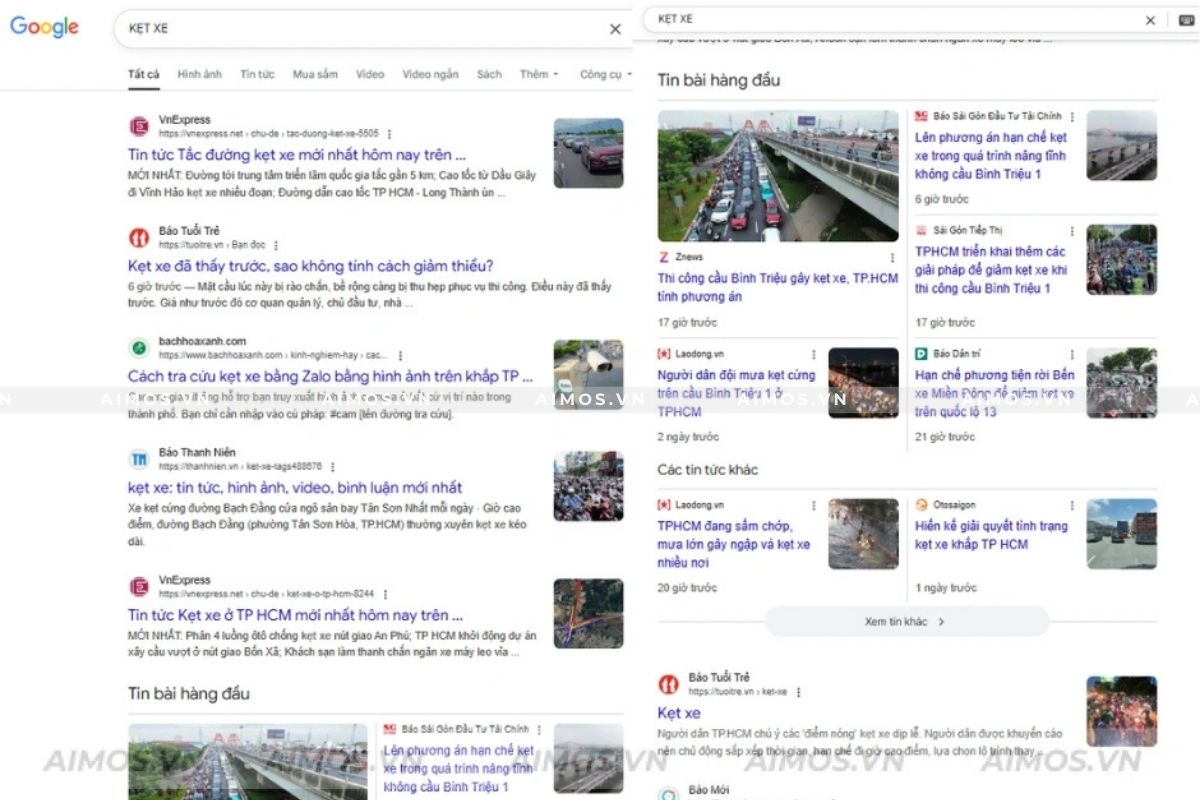Clear the search box beside the Google logo
The image size is (1200, 800).
click(x=615, y=29)
